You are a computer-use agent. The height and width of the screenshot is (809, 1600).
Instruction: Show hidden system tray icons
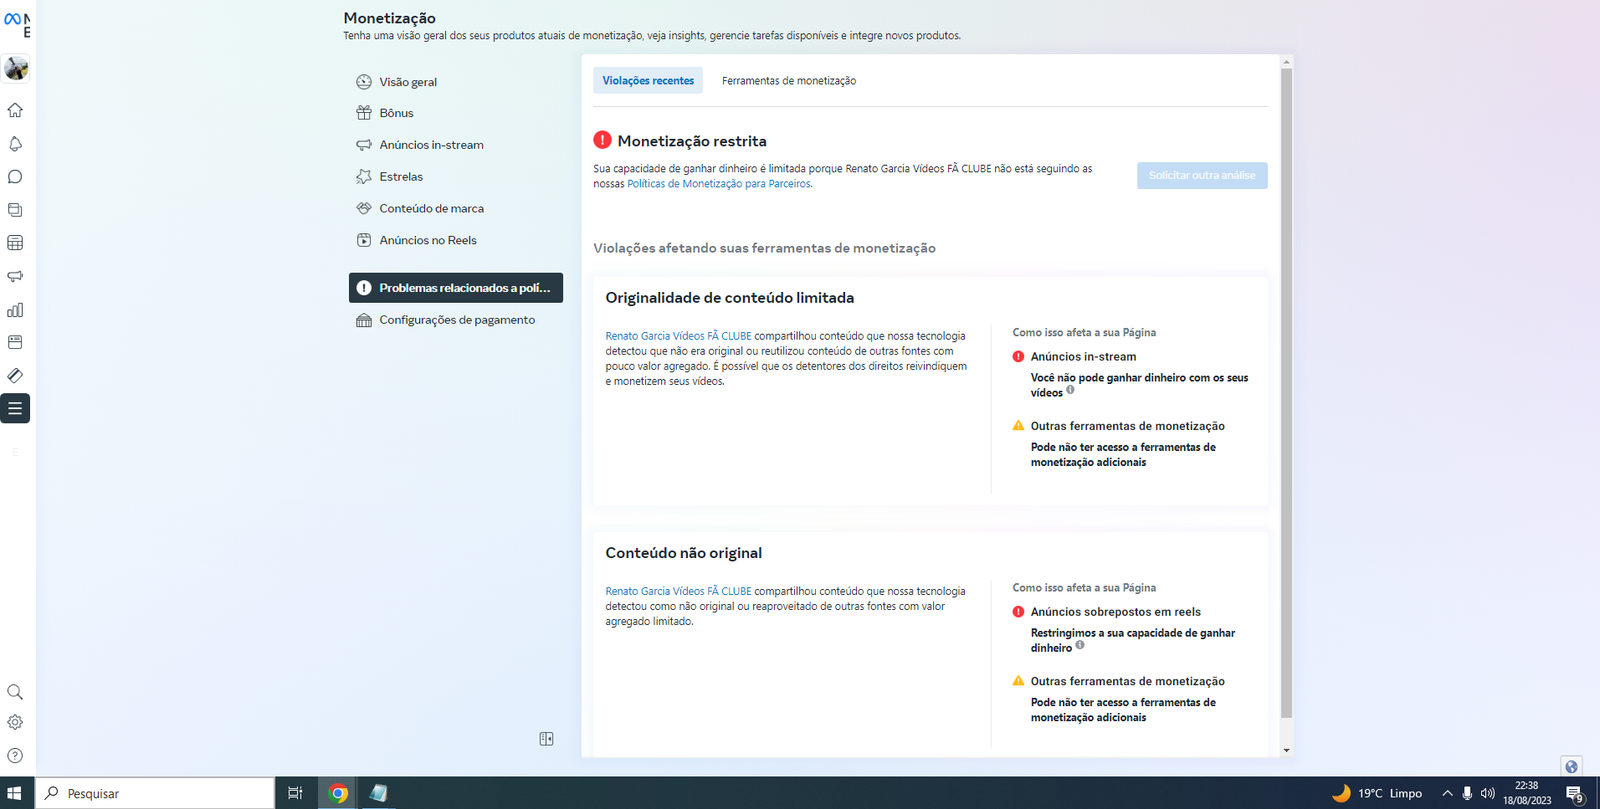point(1447,793)
